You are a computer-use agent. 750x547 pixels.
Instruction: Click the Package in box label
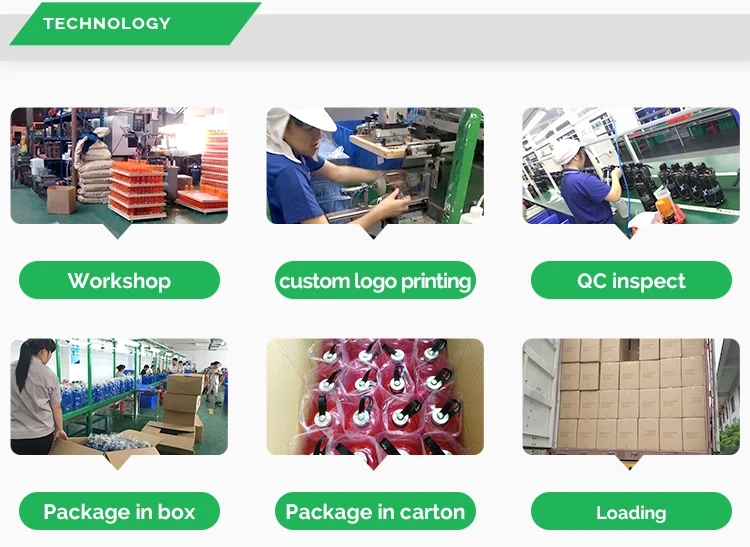pyautogui.click(x=119, y=511)
